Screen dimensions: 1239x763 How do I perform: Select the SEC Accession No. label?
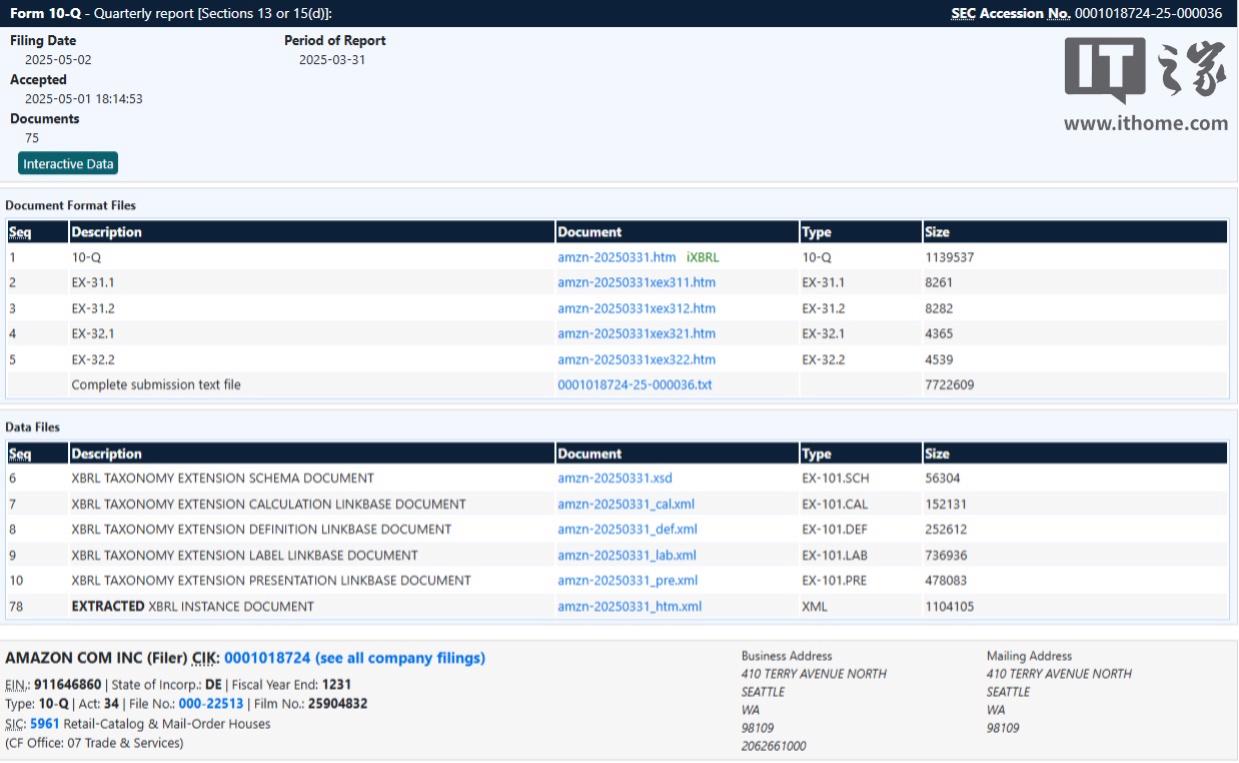(x=1011, y=13)
